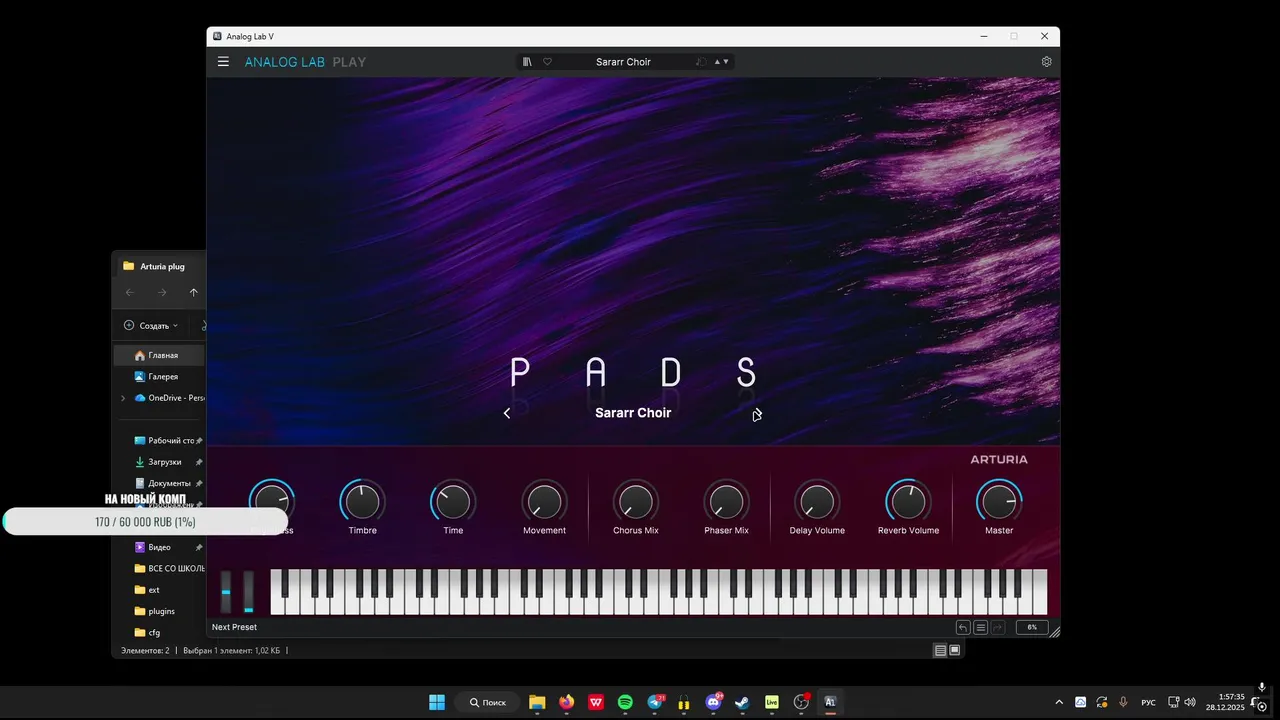Open the edit history list icon
Image resolution: width=1280 pixels, height=720 pixels.
[x=981, y=627]
